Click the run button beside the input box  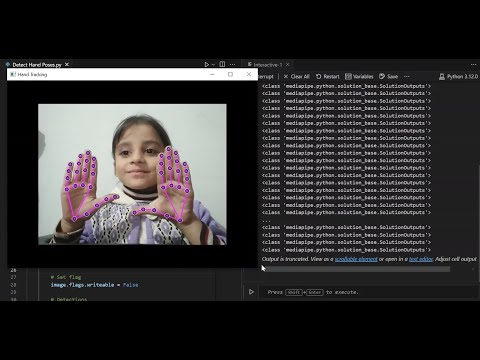tap(251, 292)
